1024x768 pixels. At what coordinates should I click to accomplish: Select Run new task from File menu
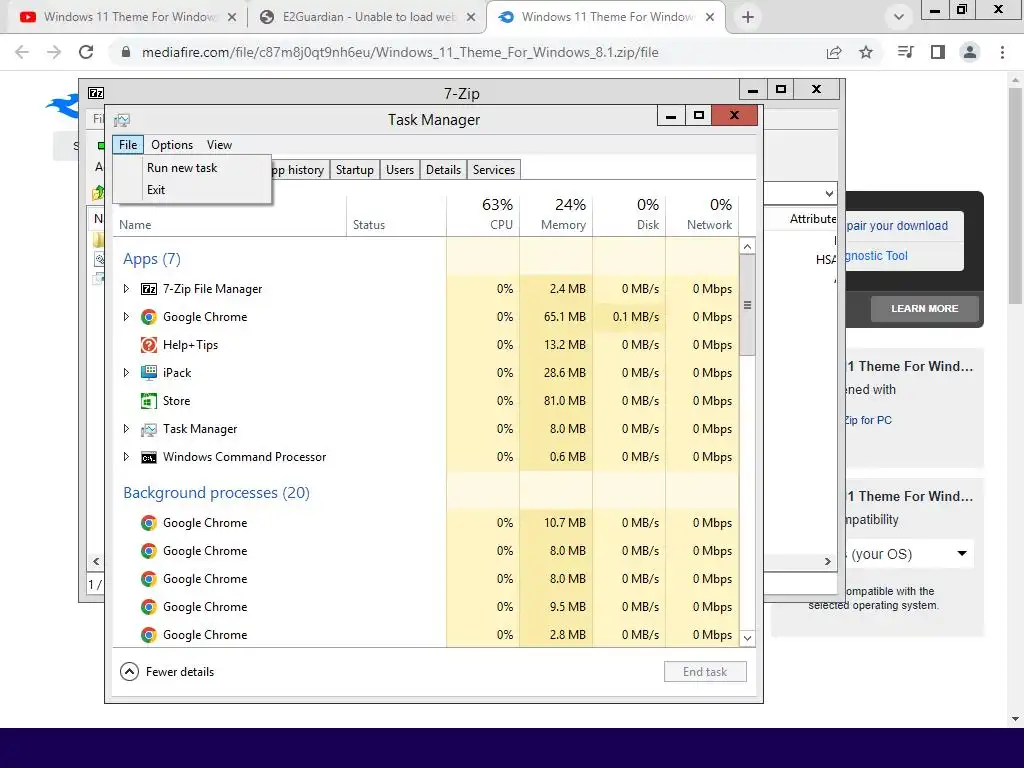182,168
